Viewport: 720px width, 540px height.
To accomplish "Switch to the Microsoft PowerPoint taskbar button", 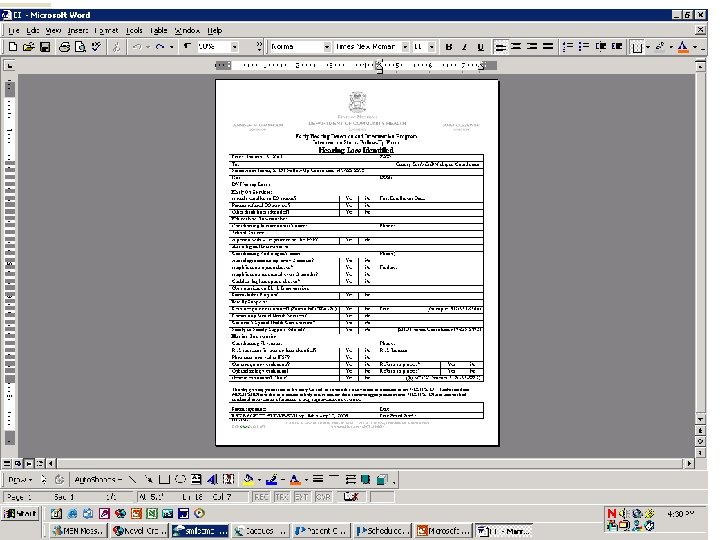I will (443, 530).
